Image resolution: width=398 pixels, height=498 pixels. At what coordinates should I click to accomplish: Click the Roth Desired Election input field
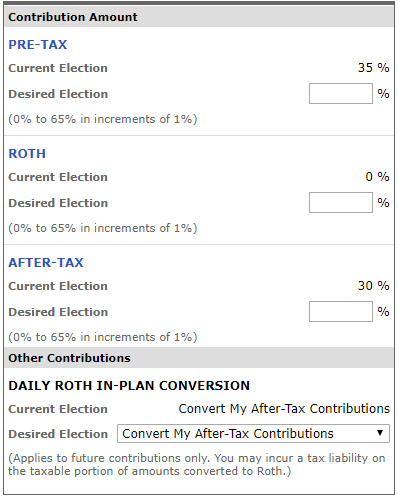click(341, 202)
